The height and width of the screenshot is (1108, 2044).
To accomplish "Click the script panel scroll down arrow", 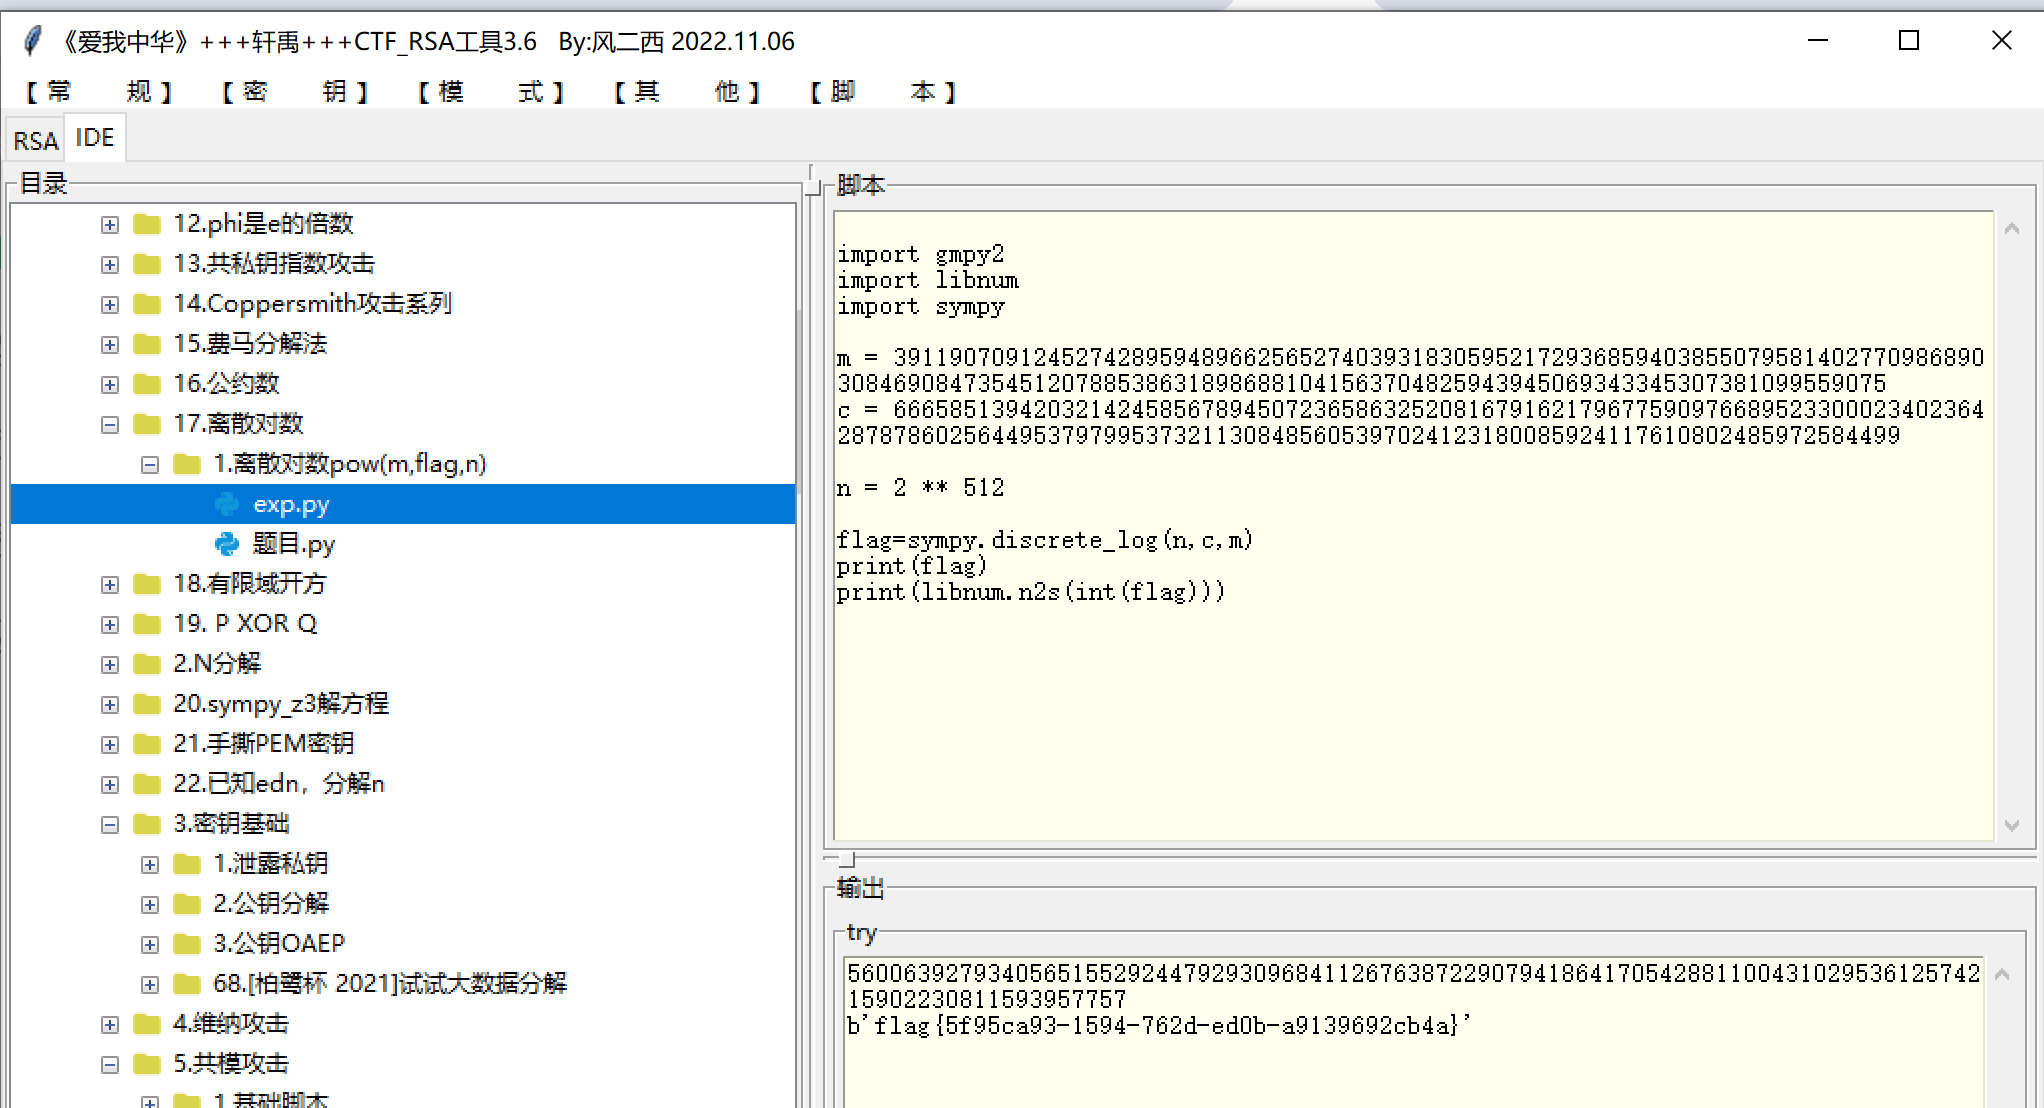I will click(2012, 826).
